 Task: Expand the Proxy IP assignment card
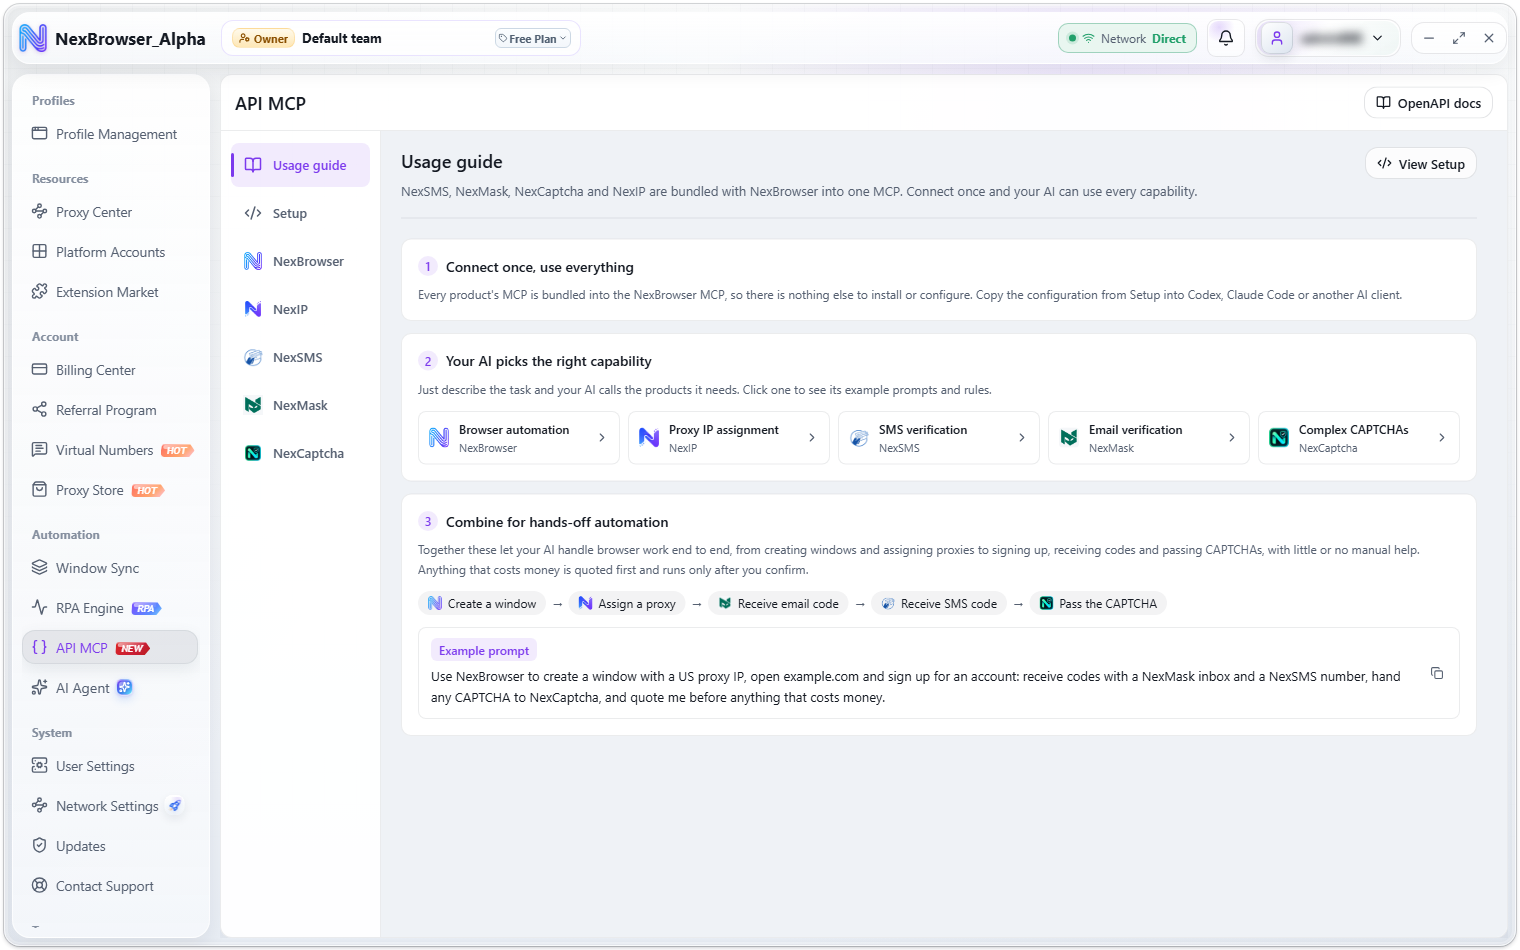[729, 438]
